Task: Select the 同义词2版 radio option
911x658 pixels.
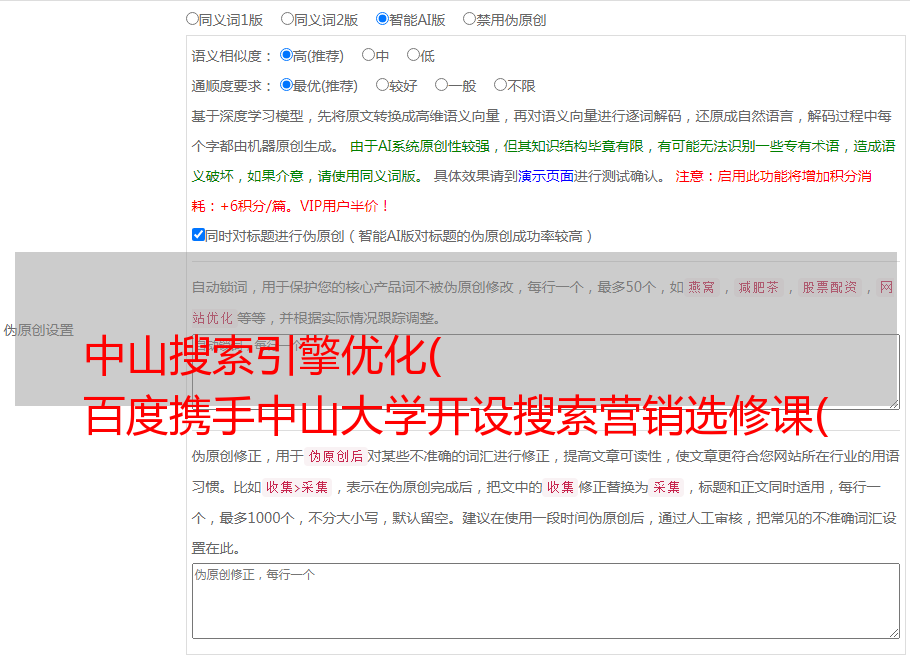Action: click(287, 19)
